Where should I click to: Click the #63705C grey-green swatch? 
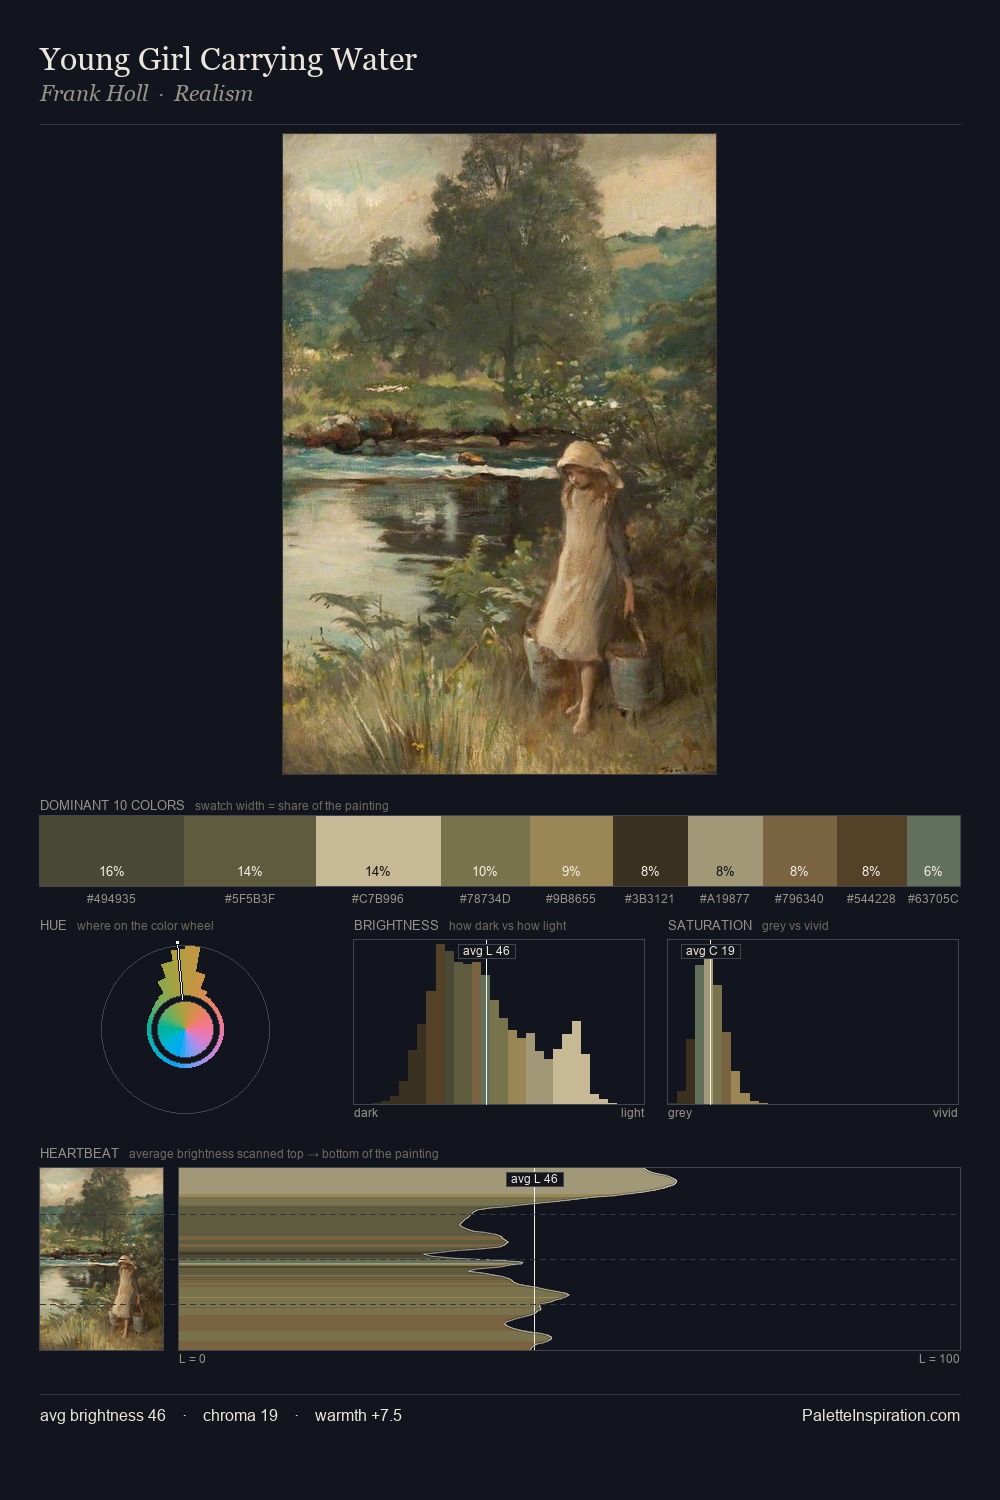click(933, 851)
